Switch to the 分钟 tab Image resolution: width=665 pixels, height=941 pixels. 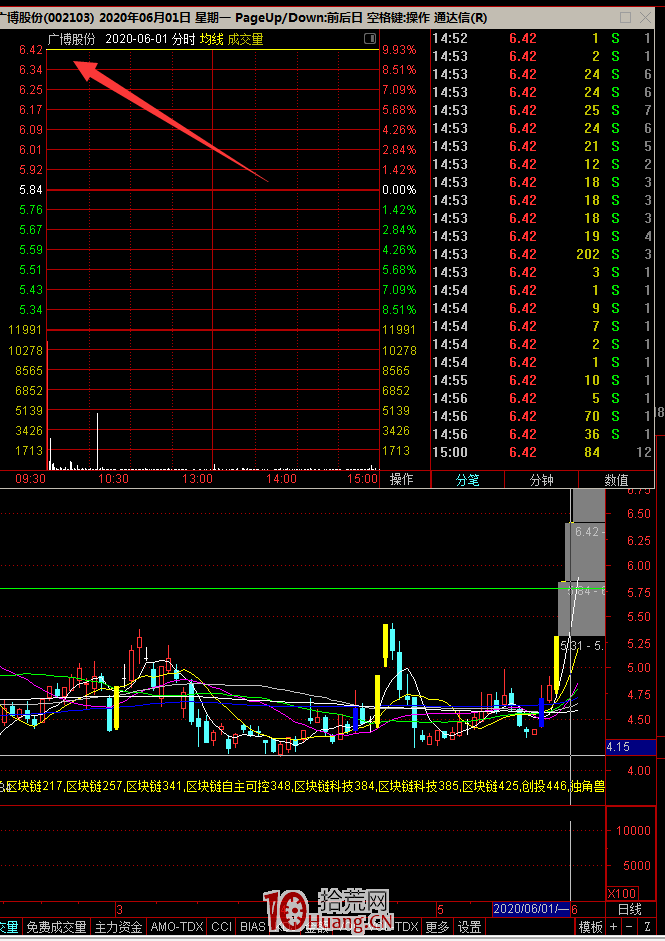(542, 480)
